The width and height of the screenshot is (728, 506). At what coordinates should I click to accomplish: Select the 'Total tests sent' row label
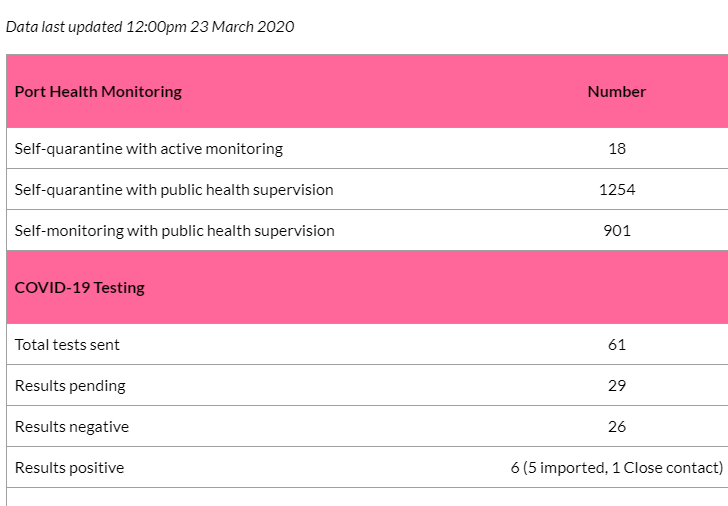pos(67,345)
